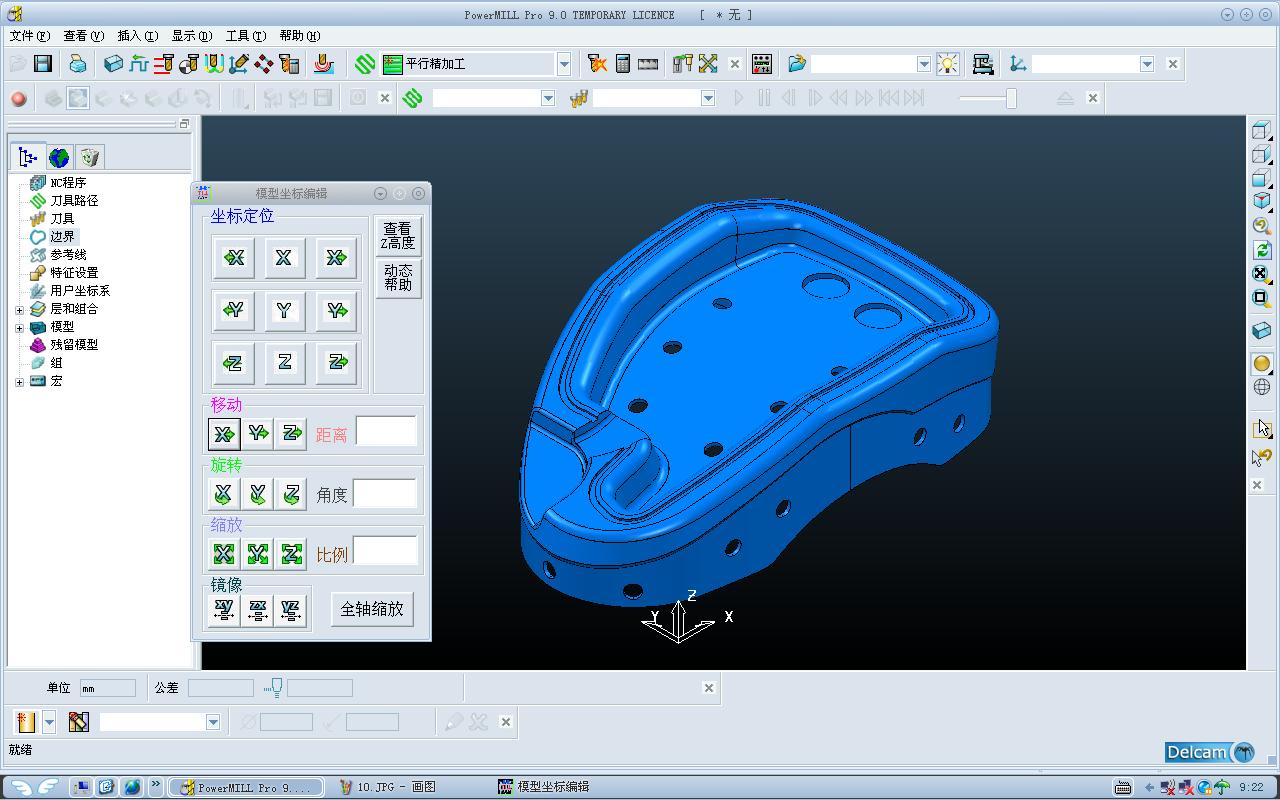Click the X minimum position button

[234, 258]
